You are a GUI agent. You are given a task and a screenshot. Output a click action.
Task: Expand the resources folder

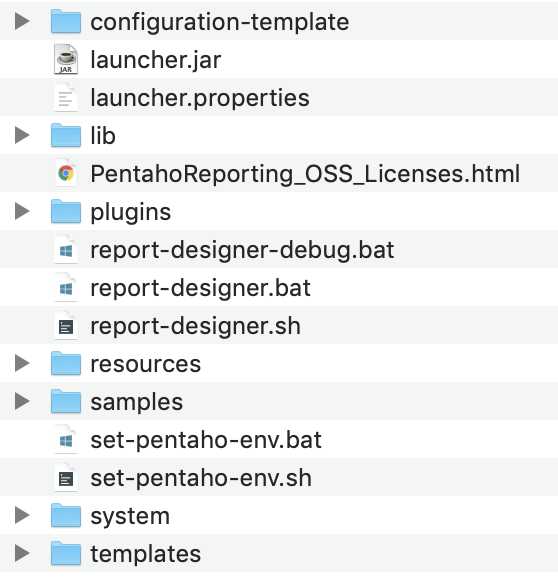pos(22,363)
